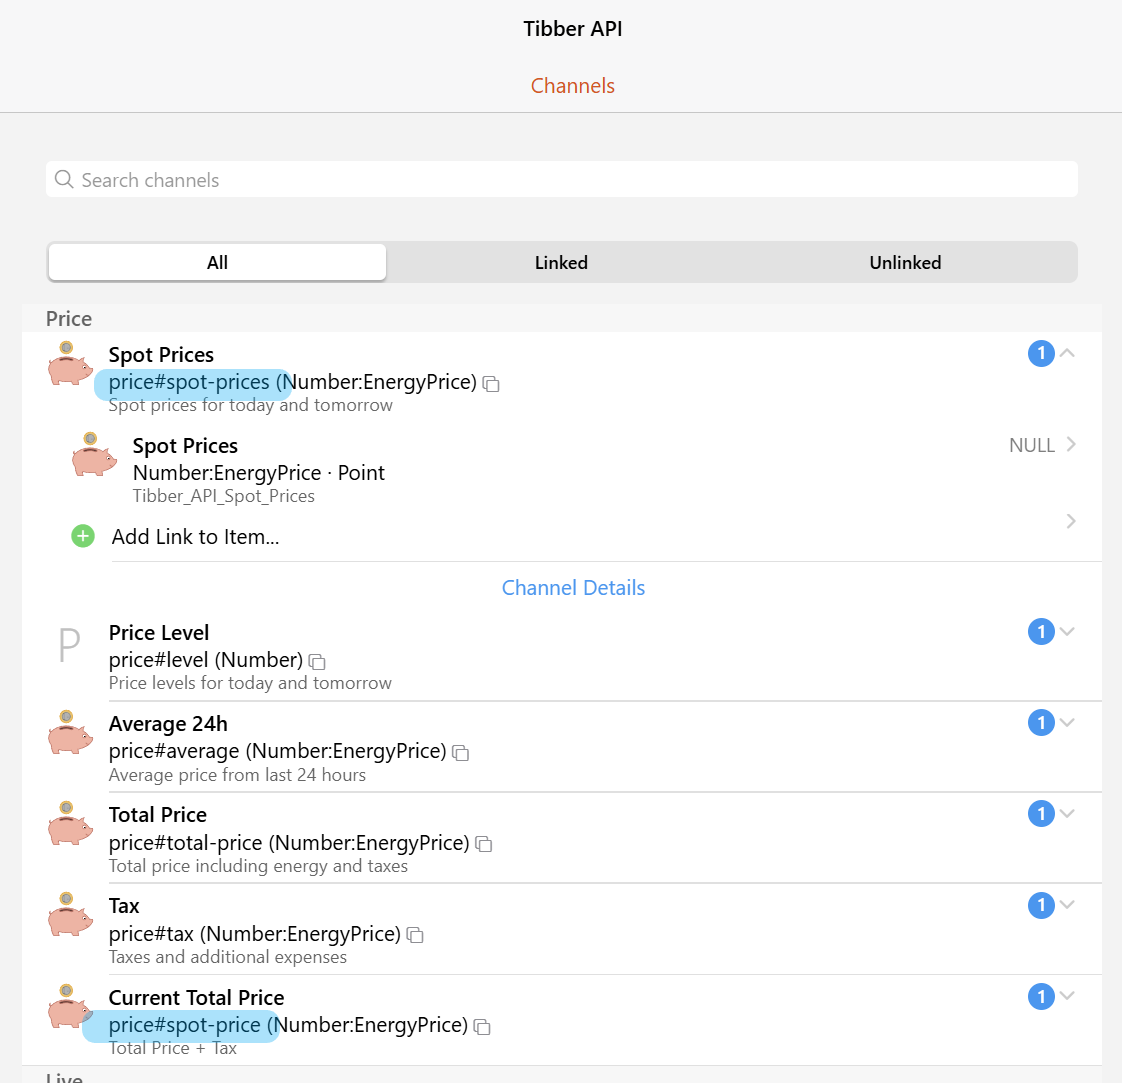This screenshot has width=1122, height=1083.
Task: Click the Price Level letter P icon
Action: click(x=69, y=644)
